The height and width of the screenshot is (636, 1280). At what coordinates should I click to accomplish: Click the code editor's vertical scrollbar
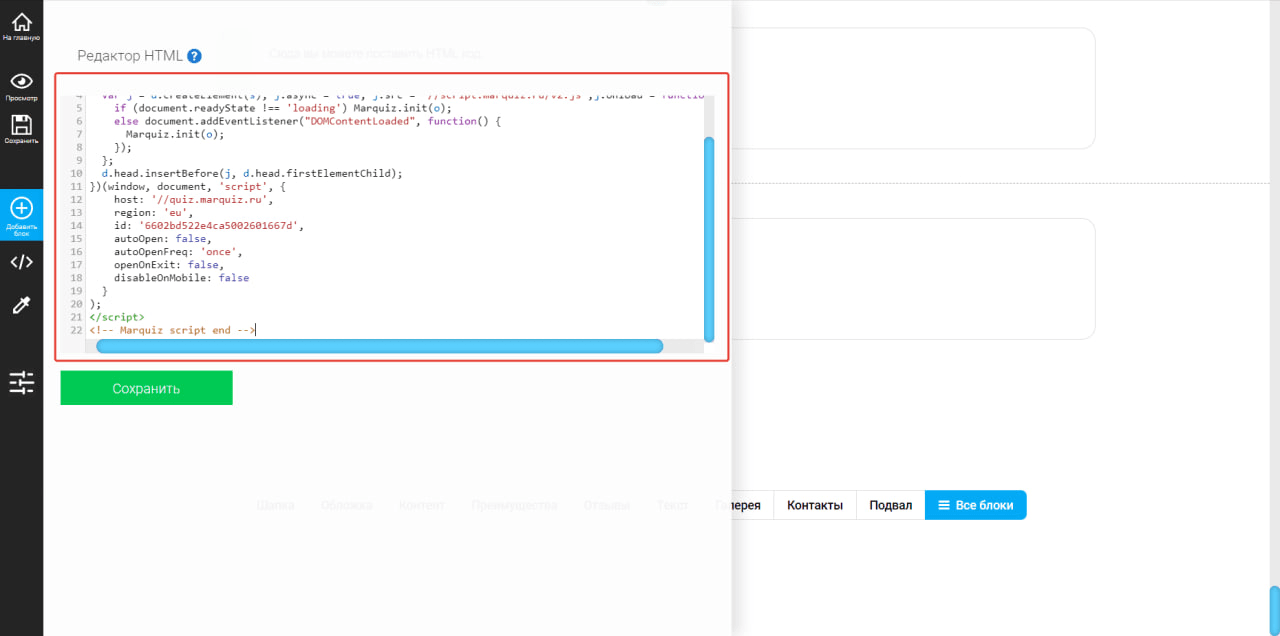pyautogui.click(x=709, y=238)
